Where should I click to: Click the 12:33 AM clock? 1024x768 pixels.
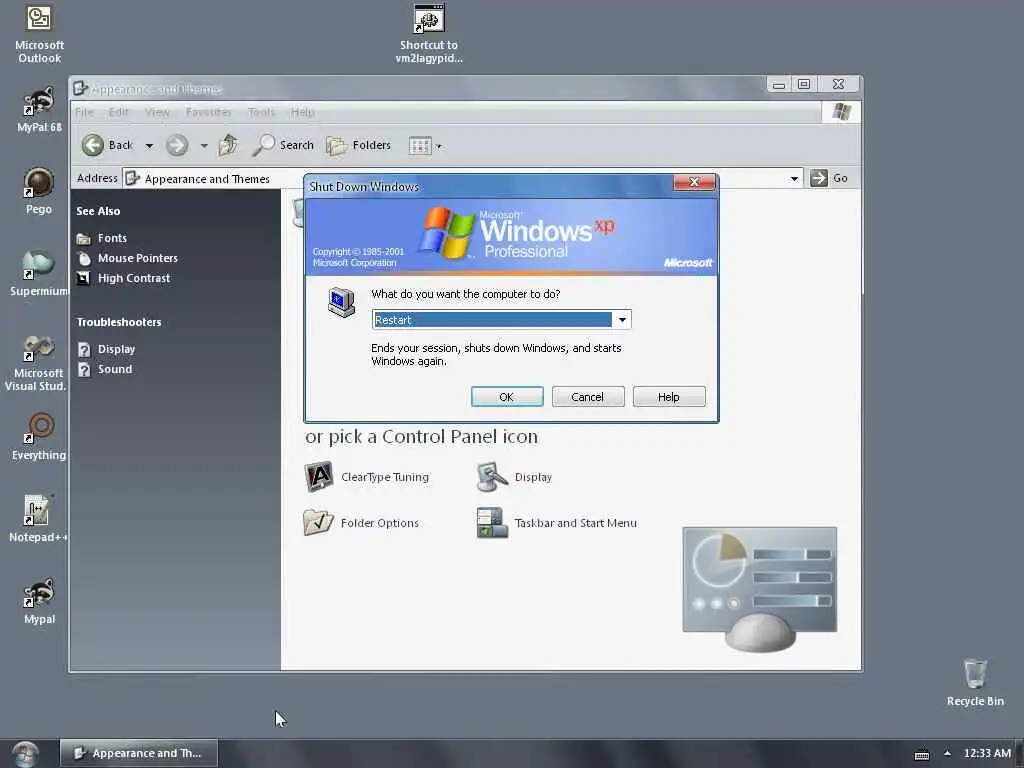coord(987,753)
